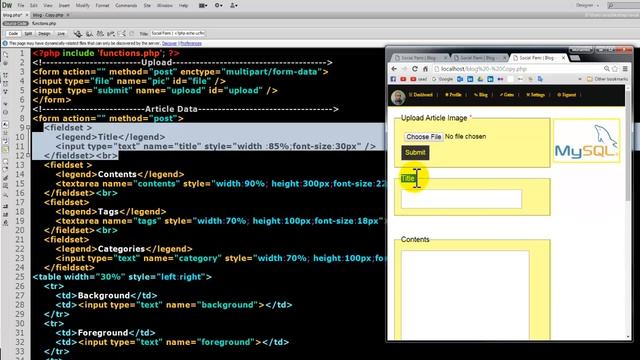This screenshot has height=360, width=640.
Task: Collapse the code block at line 9
Action: [x=28, y=128]
